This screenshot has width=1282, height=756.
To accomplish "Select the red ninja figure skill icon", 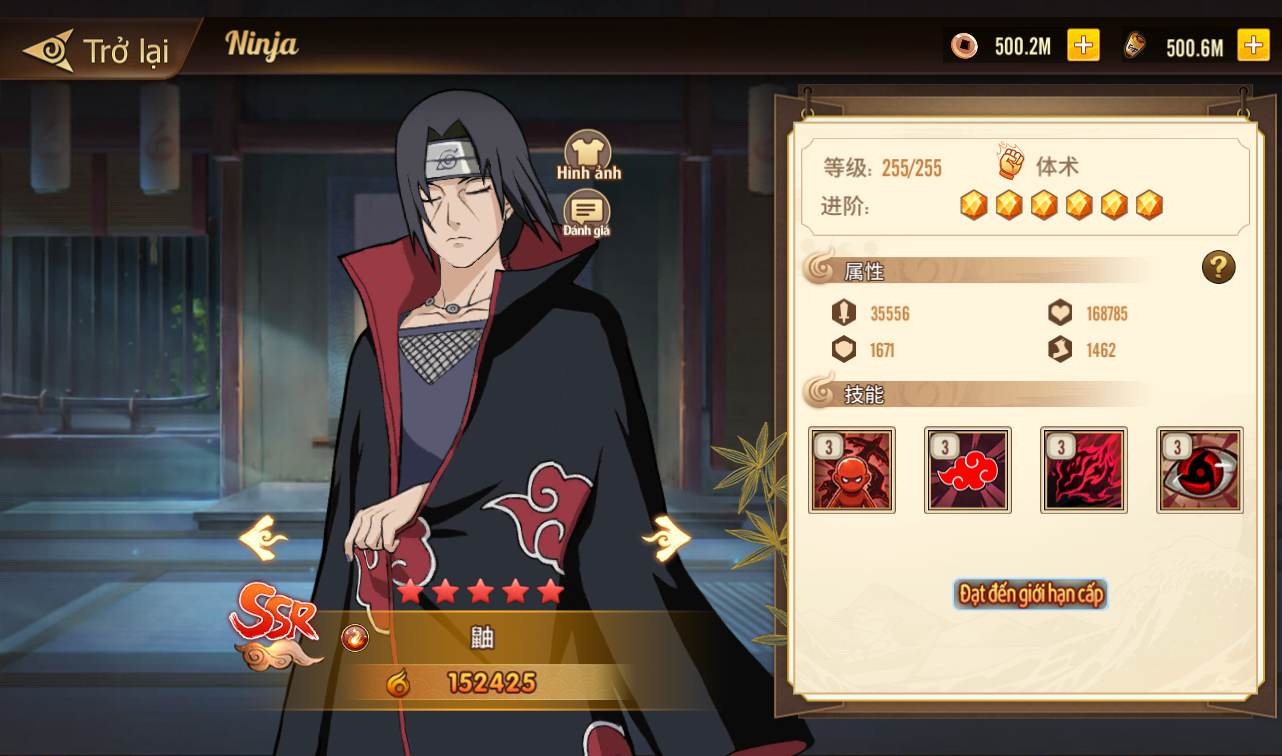I will coord(852,470).
